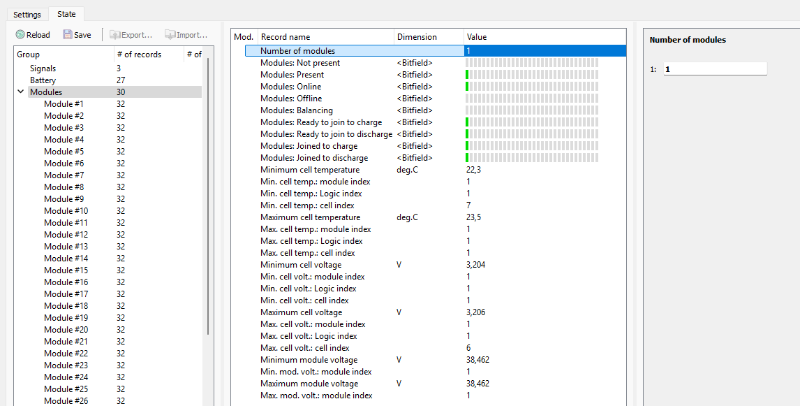800x406 pixels.
Task: Select the Modules group row
Action: [x=115, y=92]
